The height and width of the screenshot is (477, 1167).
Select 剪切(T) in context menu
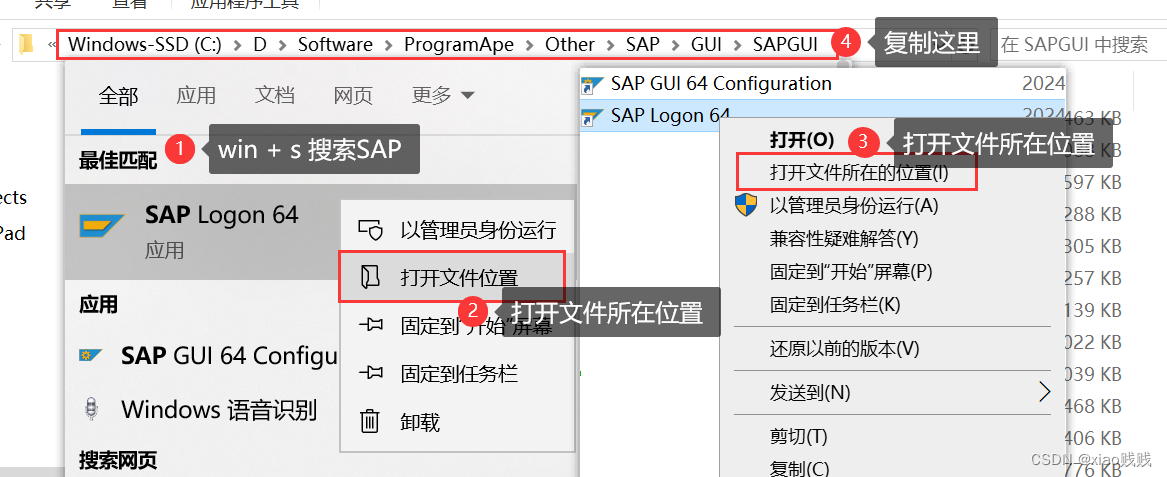click(799, 435)
